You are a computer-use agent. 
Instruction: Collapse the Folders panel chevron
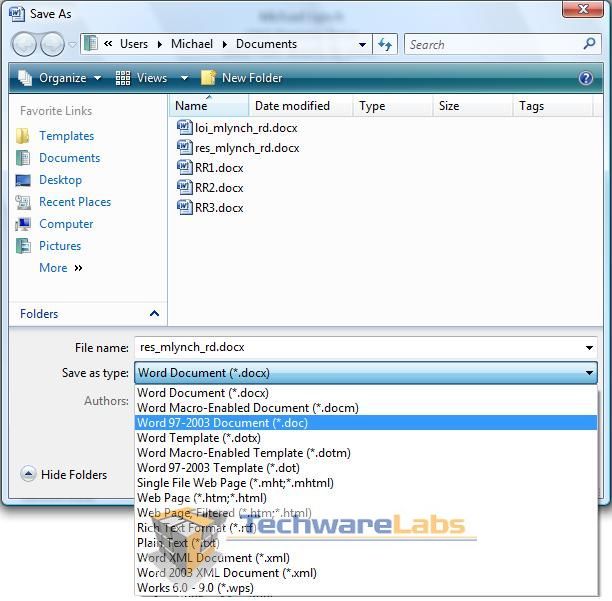(154, 313)
